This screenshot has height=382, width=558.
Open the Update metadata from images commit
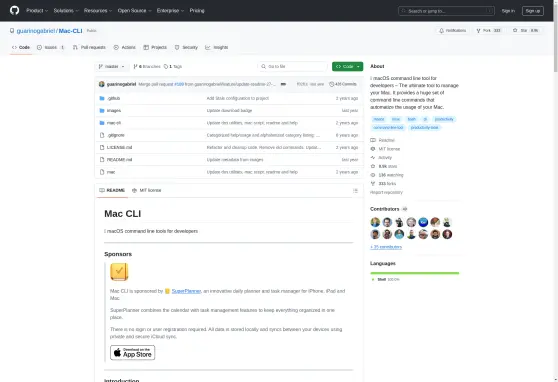click(235, 160)
